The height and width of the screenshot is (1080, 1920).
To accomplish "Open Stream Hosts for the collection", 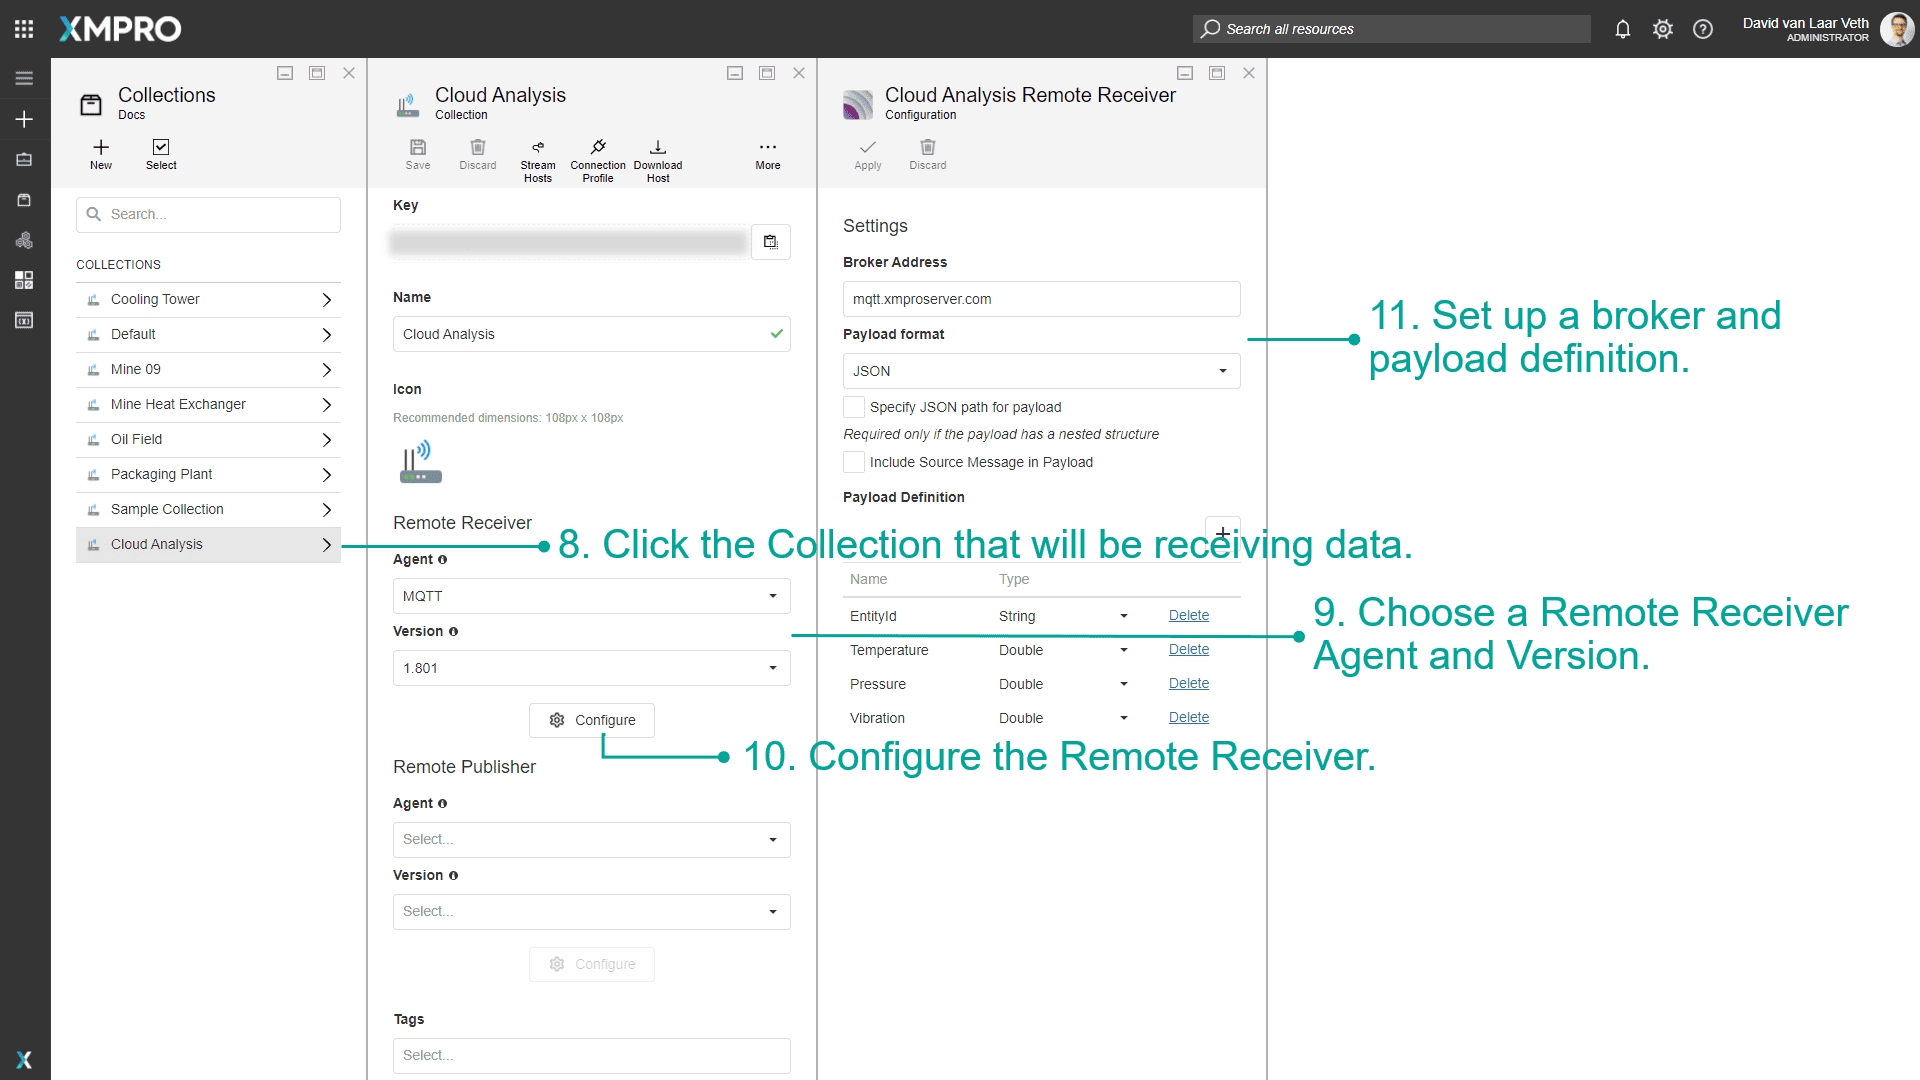I will [538, 158].
